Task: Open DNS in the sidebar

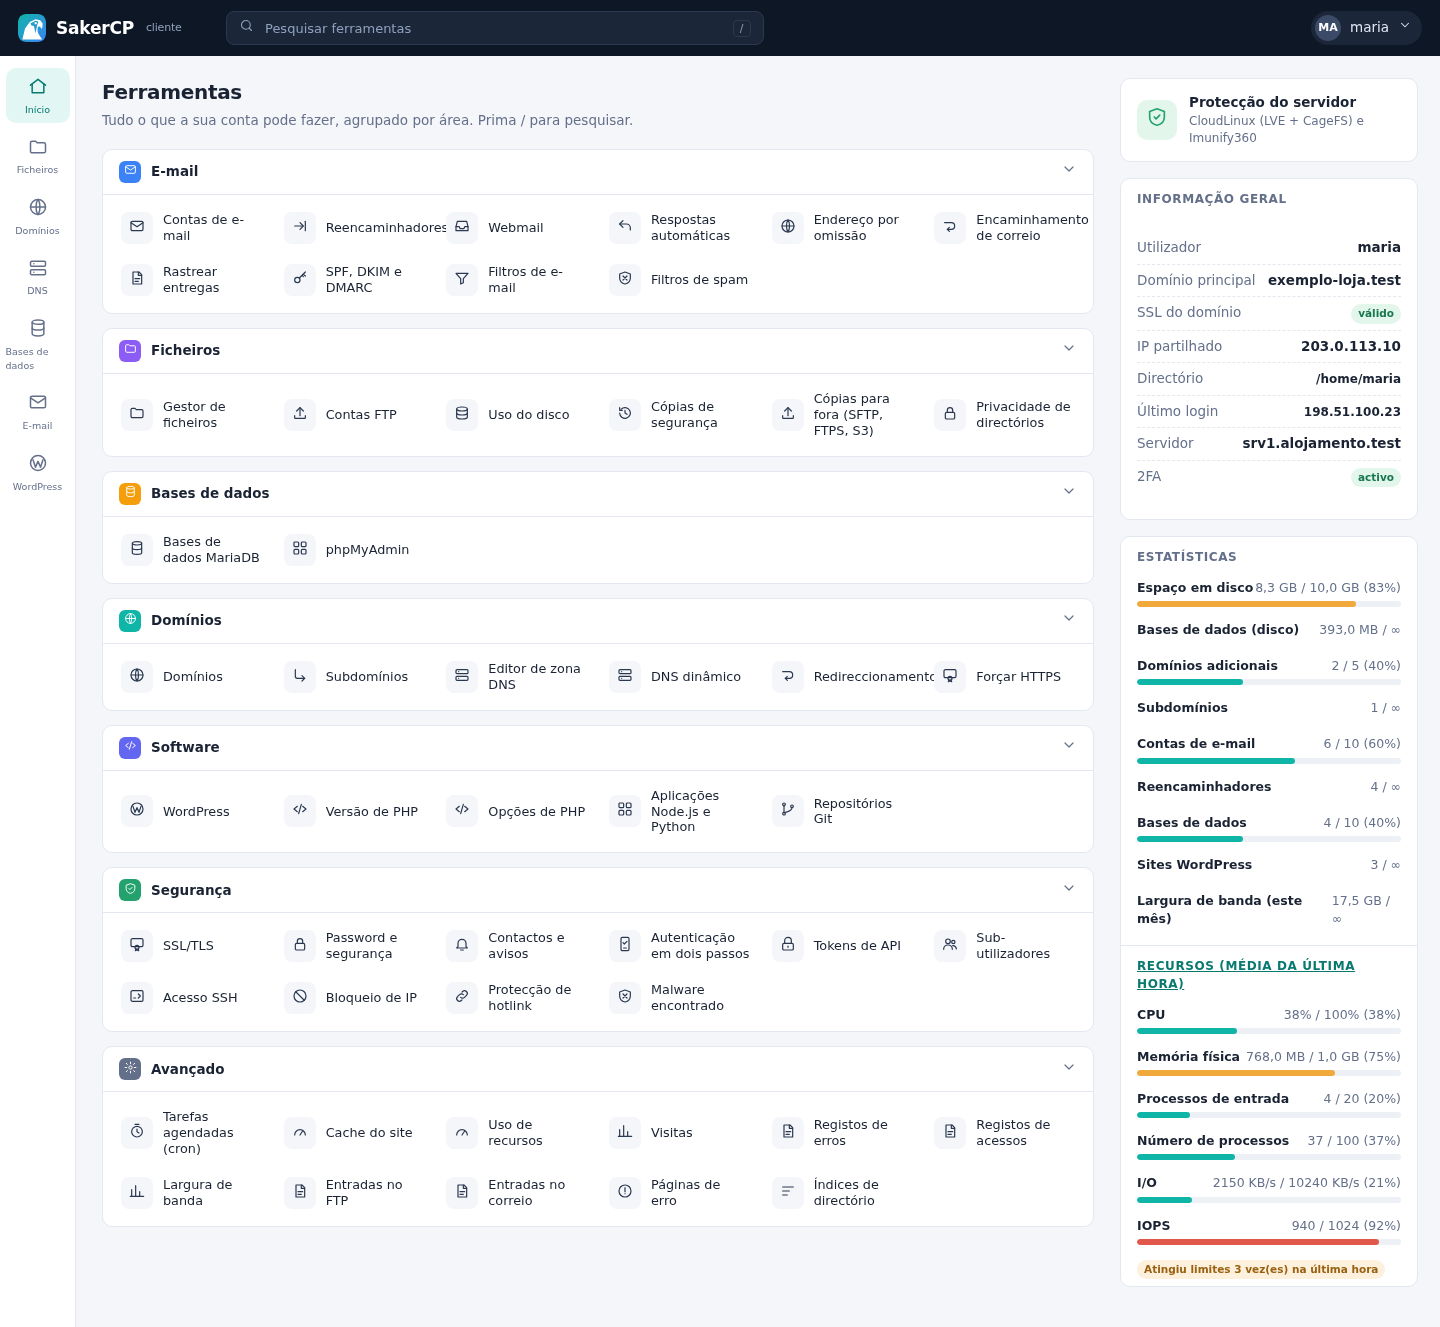Action: click(38, 278)
